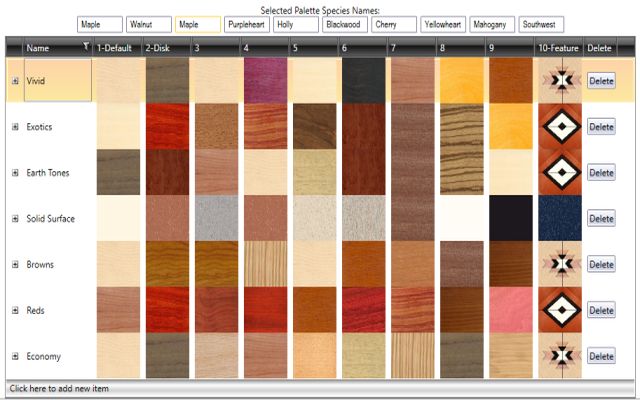Select the Browns row's Southwest feature pattern

pos(559,264)
